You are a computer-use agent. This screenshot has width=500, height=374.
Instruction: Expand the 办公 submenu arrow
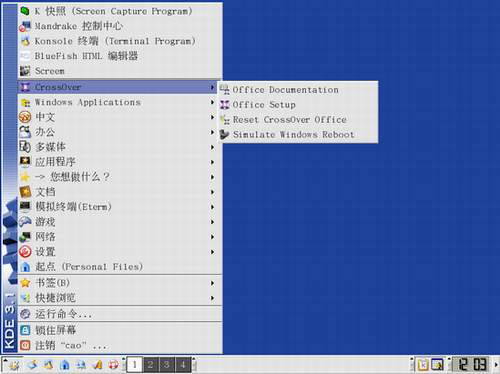(x=212, y=132)
